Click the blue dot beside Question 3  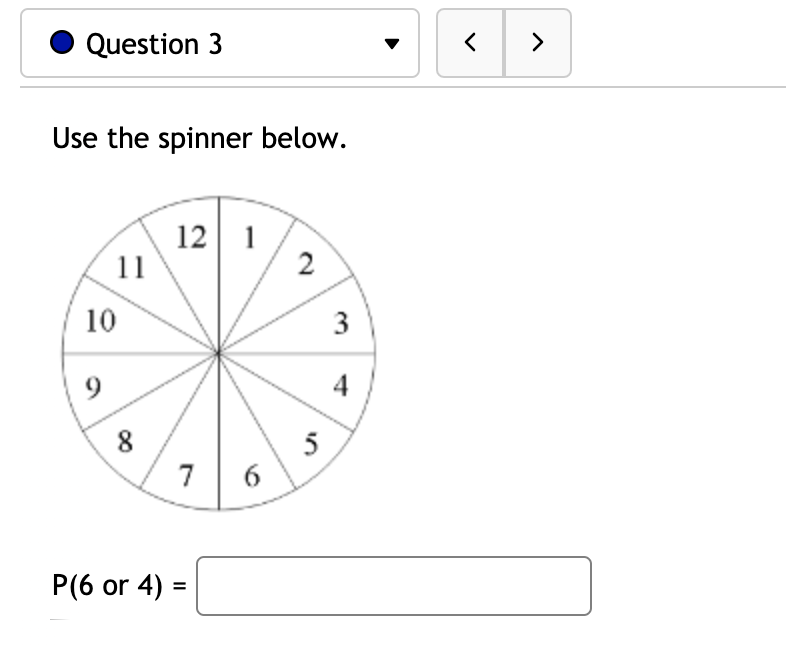point(64,44)
